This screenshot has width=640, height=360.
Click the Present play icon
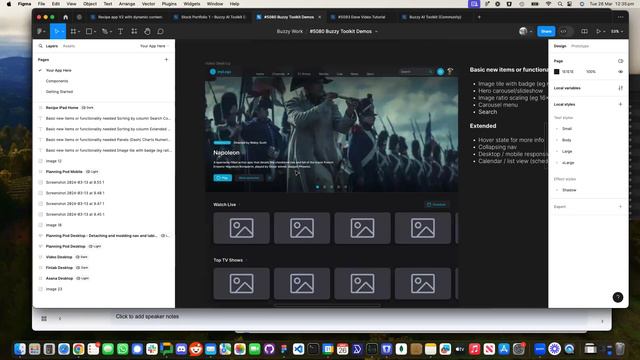pyautogui.click(x=598, y=31)
